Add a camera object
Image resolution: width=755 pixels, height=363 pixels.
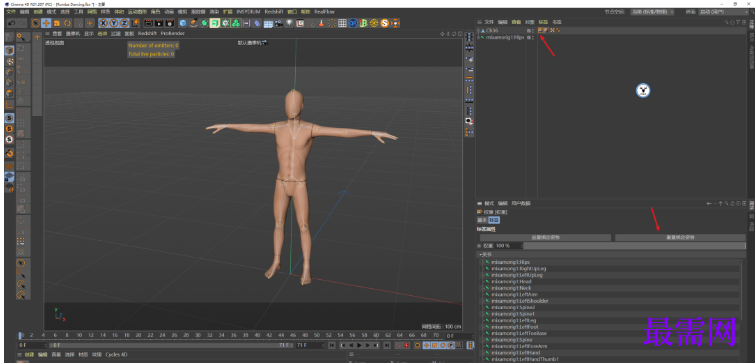(279, 23)
